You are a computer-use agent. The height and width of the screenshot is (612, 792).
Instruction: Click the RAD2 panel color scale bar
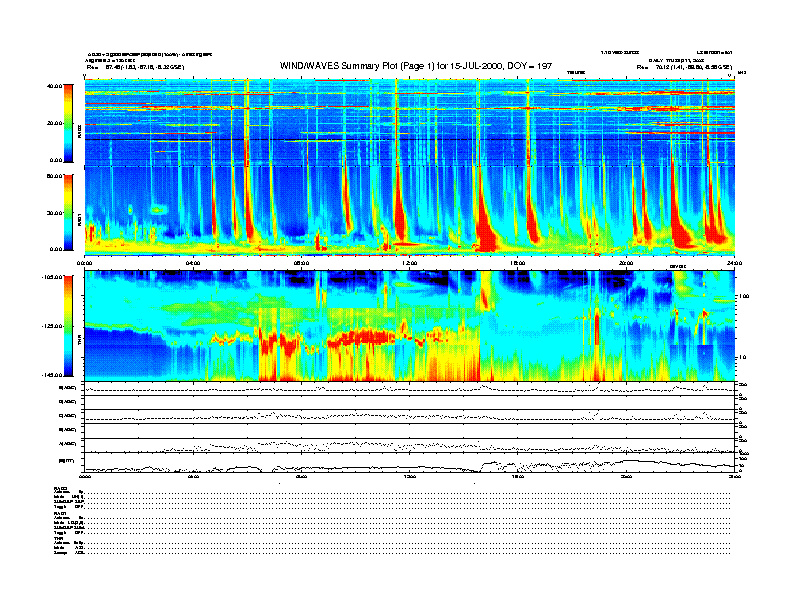point(68,123)
